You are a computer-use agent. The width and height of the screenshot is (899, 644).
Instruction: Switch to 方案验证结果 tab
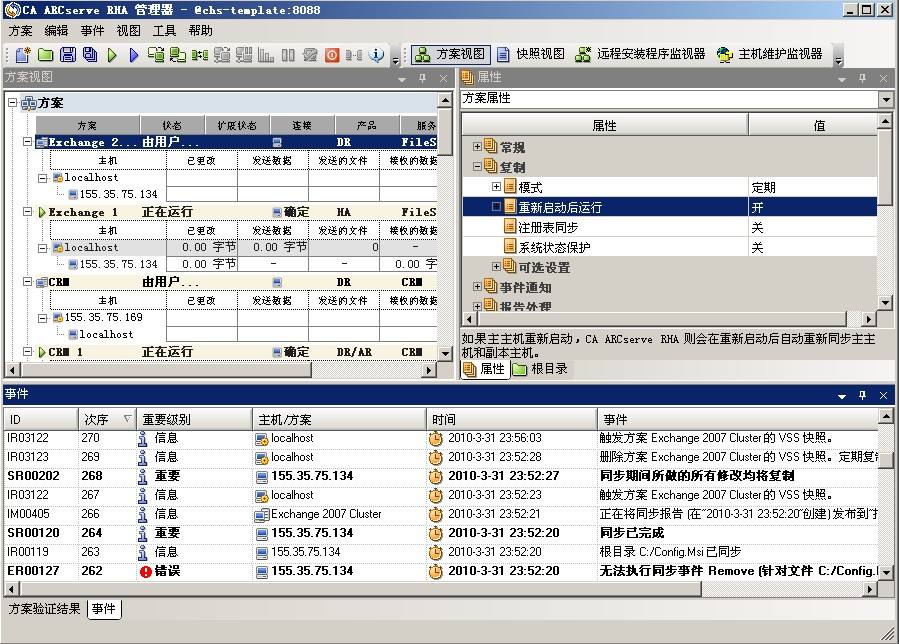[x=44, y=608]
